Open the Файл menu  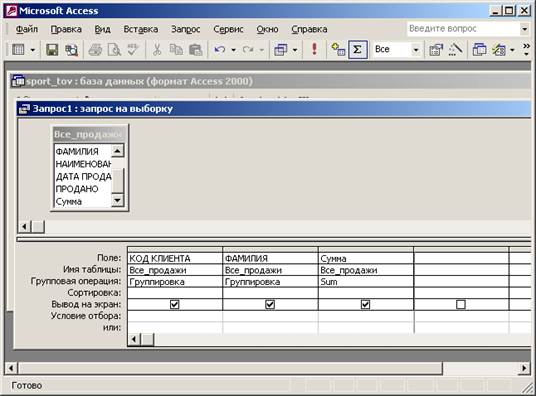pyautogui.click(x=27, y=29)
